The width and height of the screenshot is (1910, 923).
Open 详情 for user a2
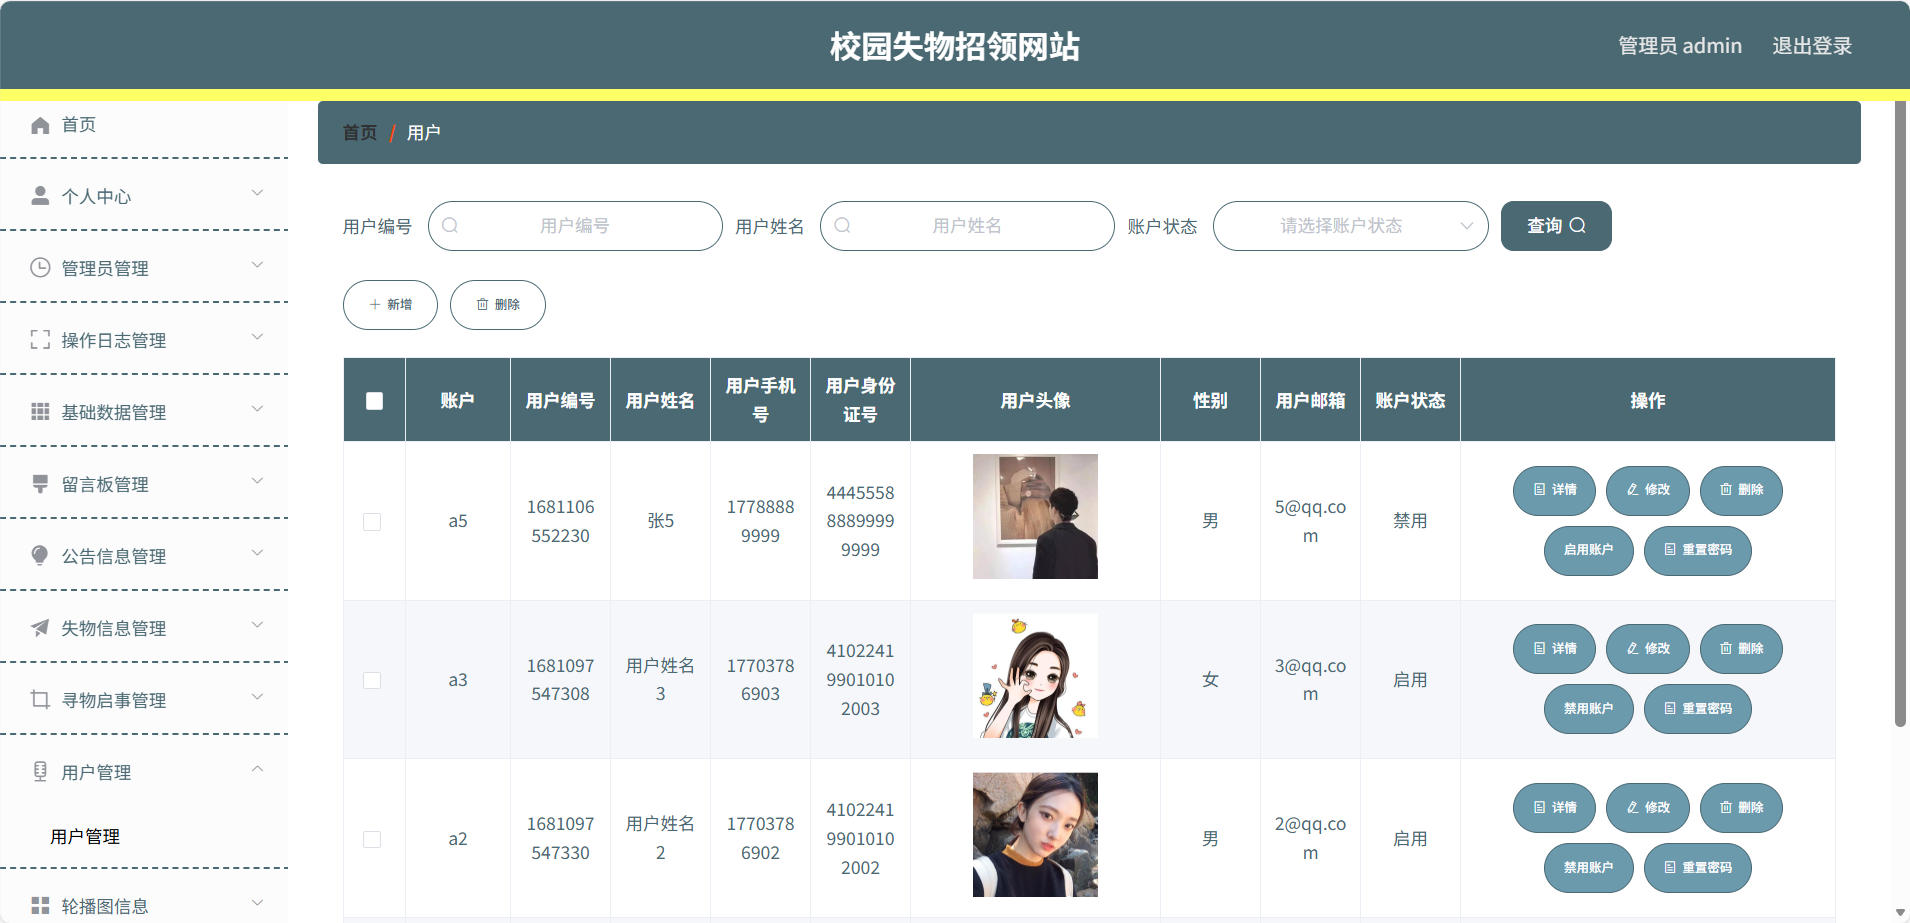[1554, 808]
